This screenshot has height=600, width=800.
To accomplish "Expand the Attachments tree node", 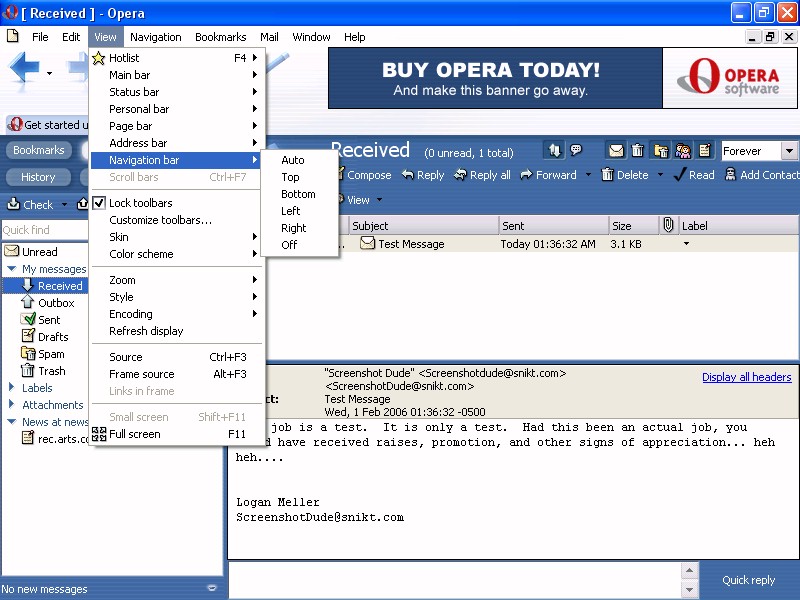I will (x=11, y=405).
